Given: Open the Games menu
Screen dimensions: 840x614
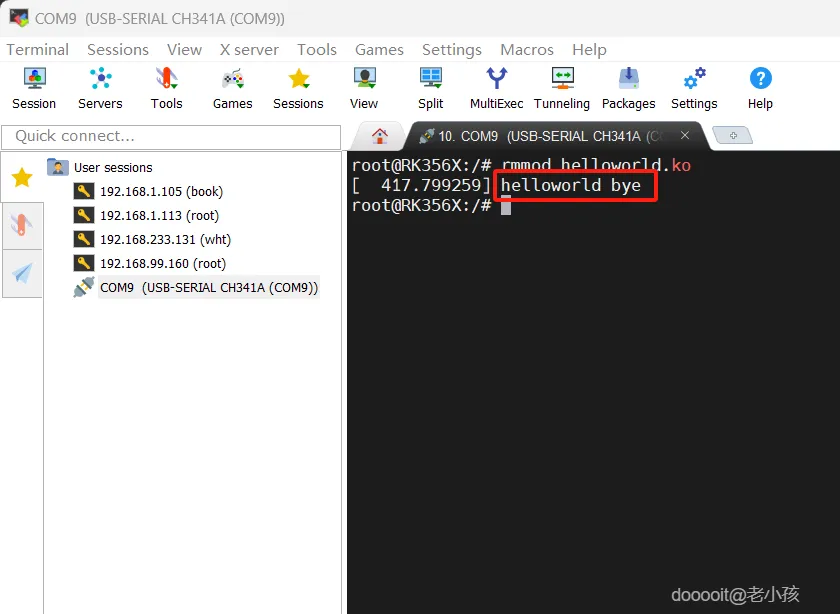Looking at the screenshot, I should coord(379,49).
